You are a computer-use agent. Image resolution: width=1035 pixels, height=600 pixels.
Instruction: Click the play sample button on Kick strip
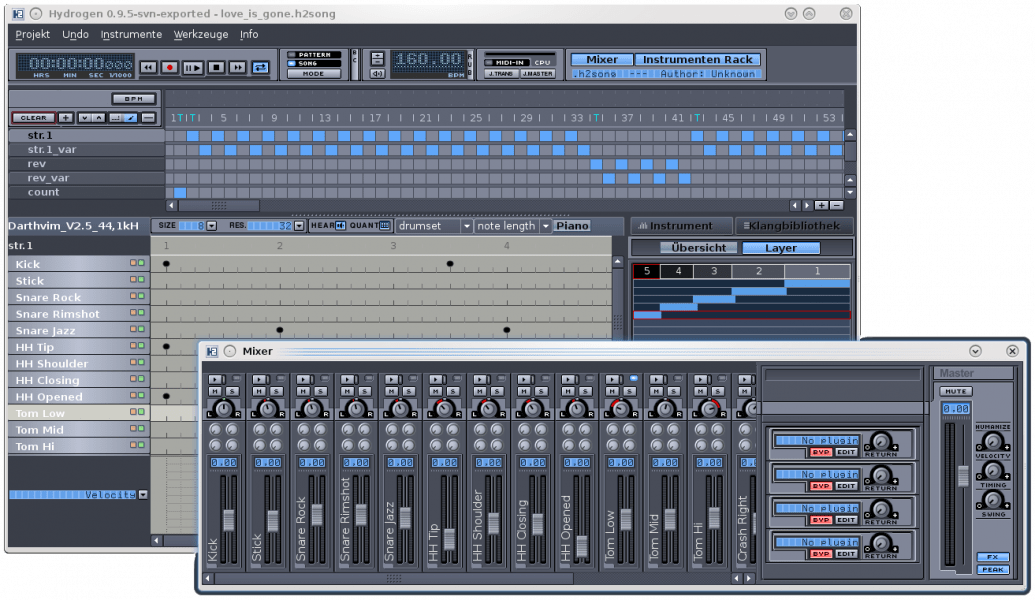[216, 380]
